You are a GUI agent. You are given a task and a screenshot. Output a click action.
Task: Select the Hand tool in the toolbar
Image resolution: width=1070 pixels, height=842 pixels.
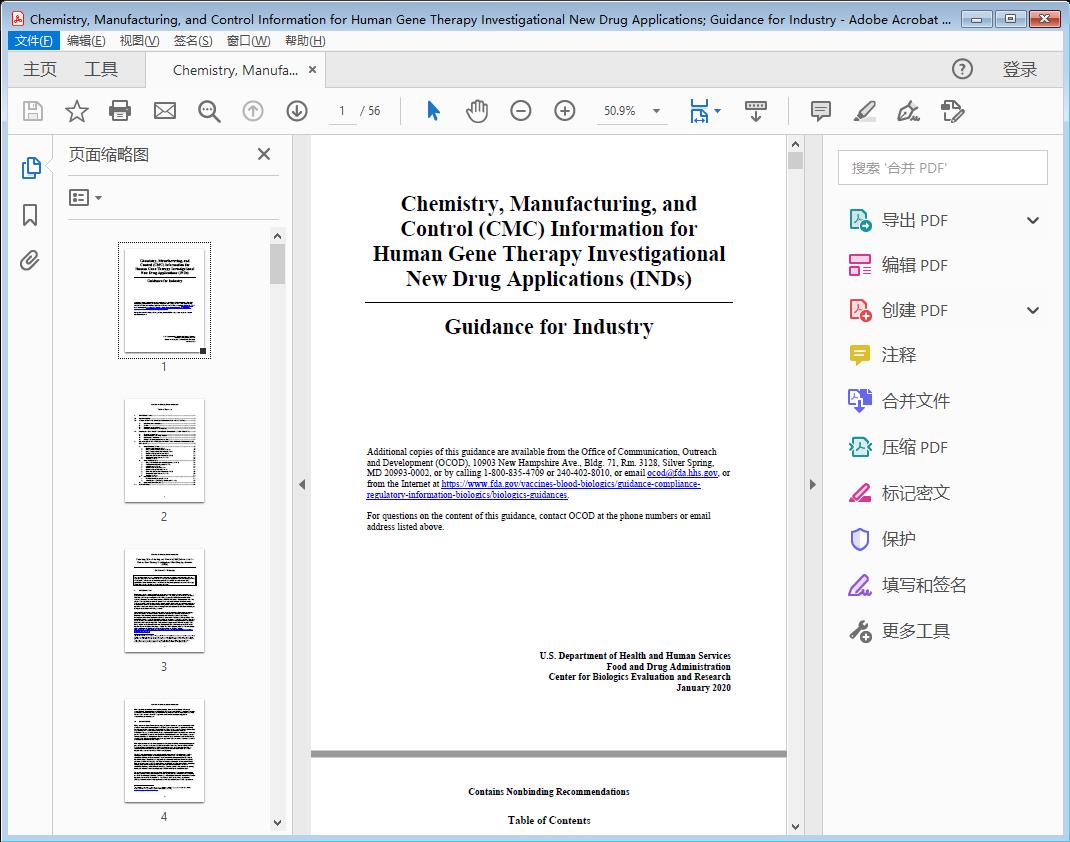(x=477, y=111)
